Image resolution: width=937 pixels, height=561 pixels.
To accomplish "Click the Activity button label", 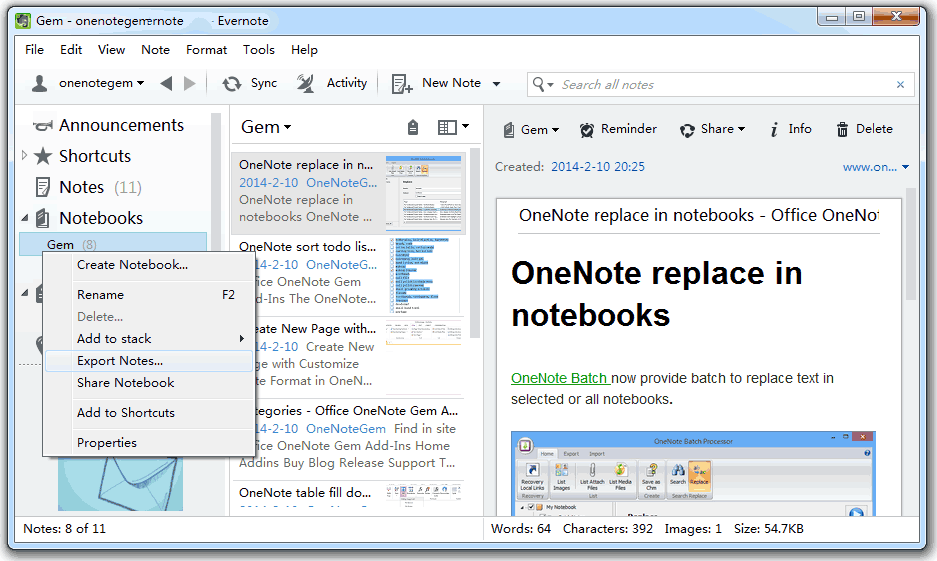I will [347, 83].
